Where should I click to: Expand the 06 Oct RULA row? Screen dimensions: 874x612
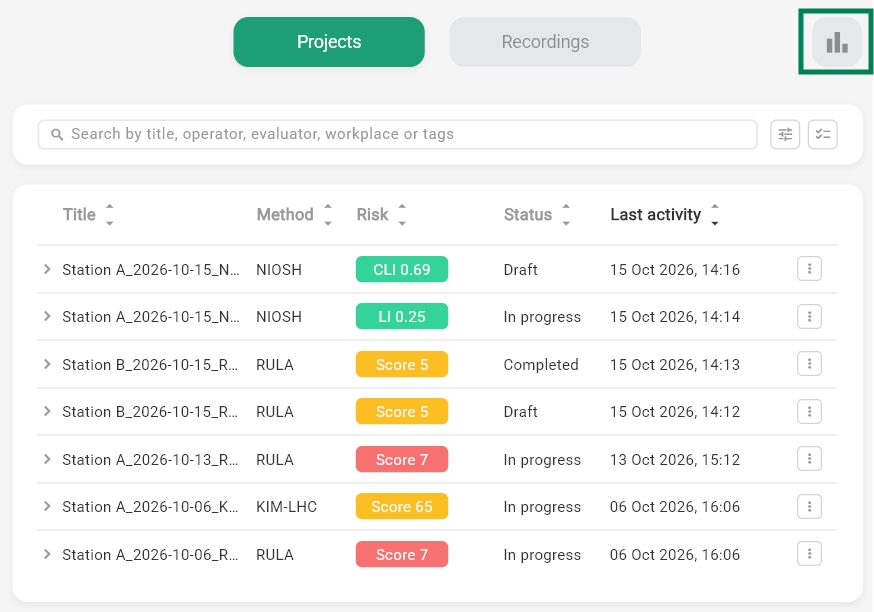point(47,554)
